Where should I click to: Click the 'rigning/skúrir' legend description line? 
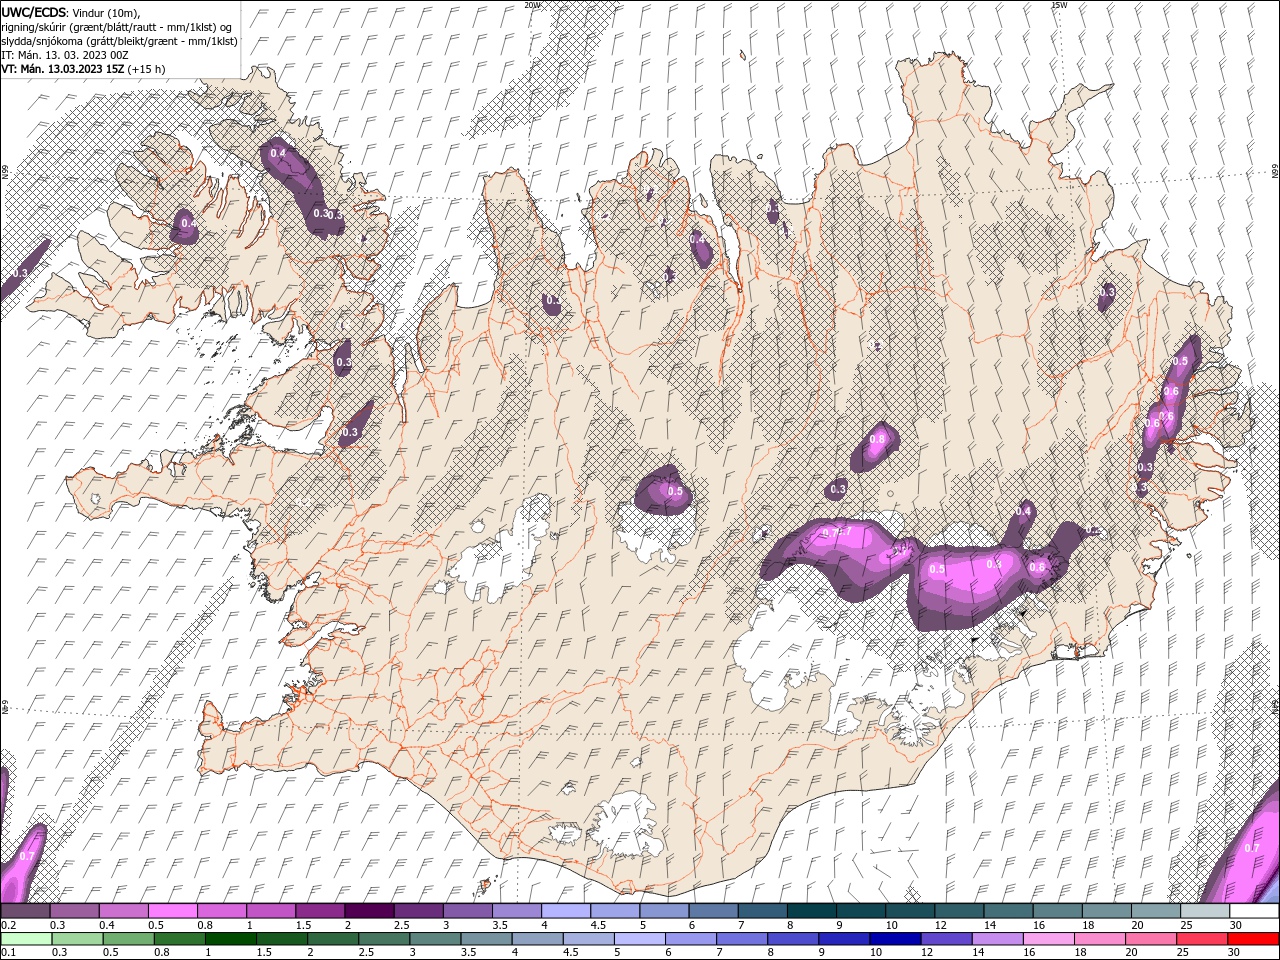pos(117,26)
